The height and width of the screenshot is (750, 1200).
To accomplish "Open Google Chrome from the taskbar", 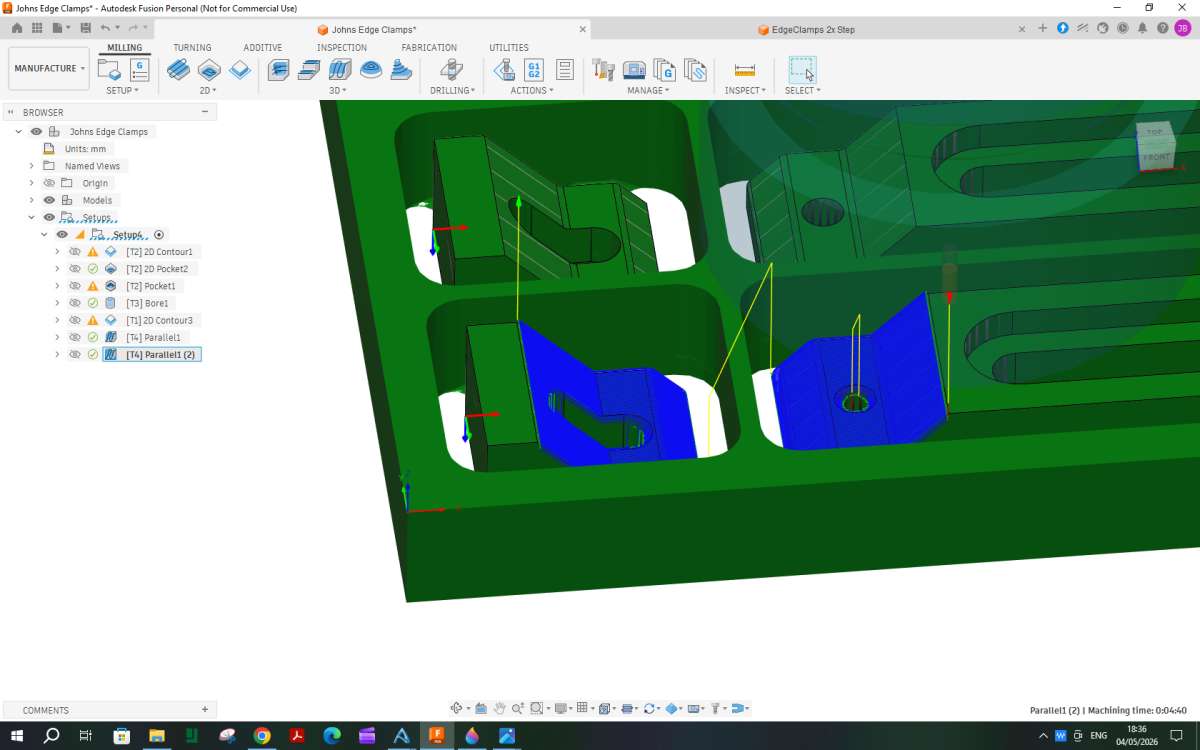I will click(262, 736).
